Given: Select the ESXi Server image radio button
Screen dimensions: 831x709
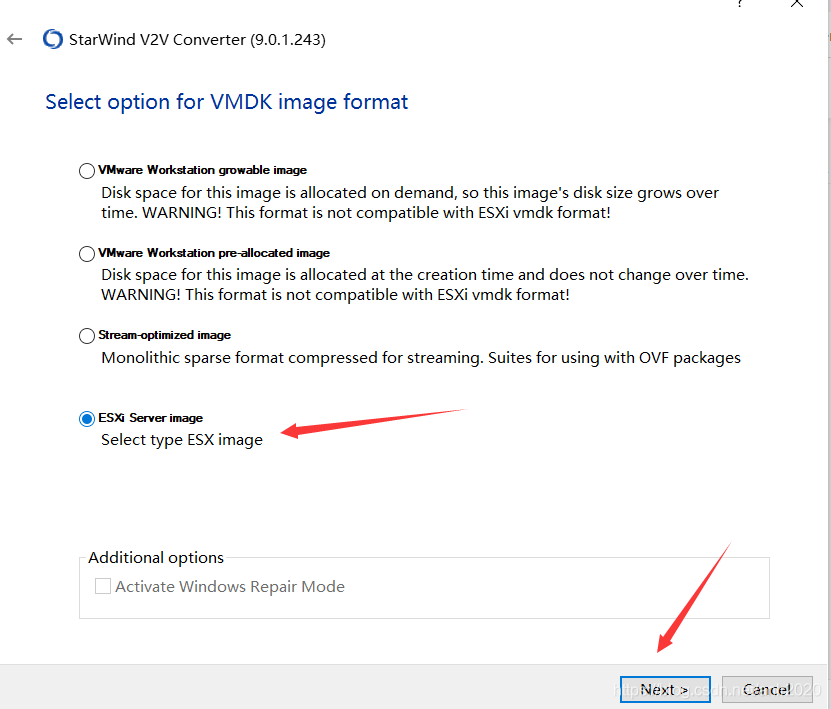Looking at the screenshot, I should [x=87, y=419].
